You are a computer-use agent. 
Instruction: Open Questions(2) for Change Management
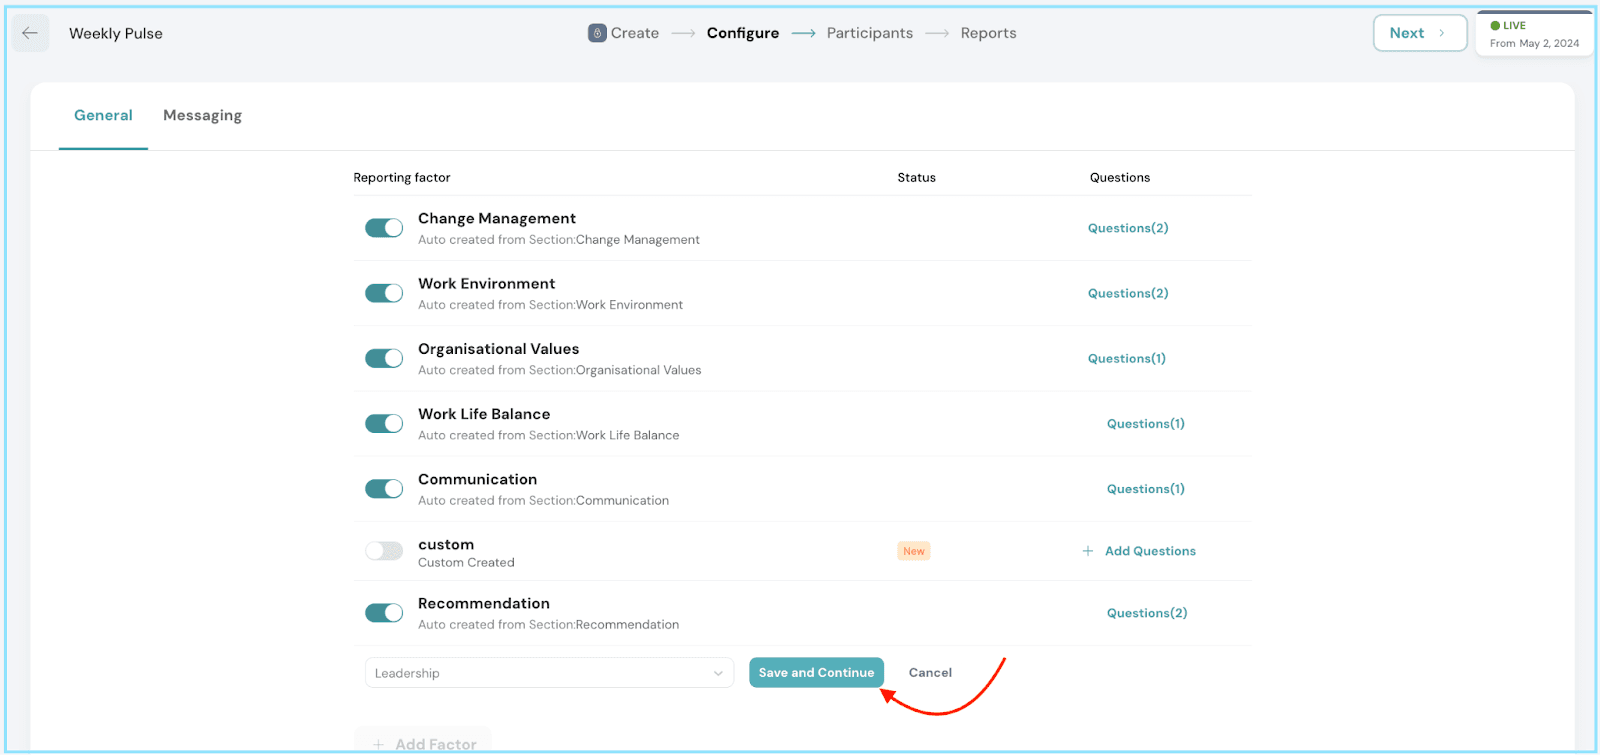pos(1128,228)
